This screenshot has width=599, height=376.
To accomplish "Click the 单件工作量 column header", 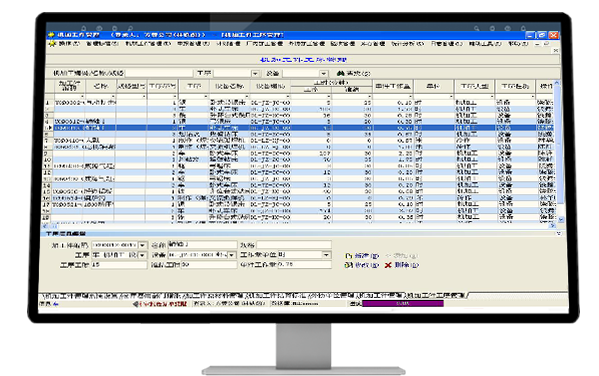I will (393, 86).
